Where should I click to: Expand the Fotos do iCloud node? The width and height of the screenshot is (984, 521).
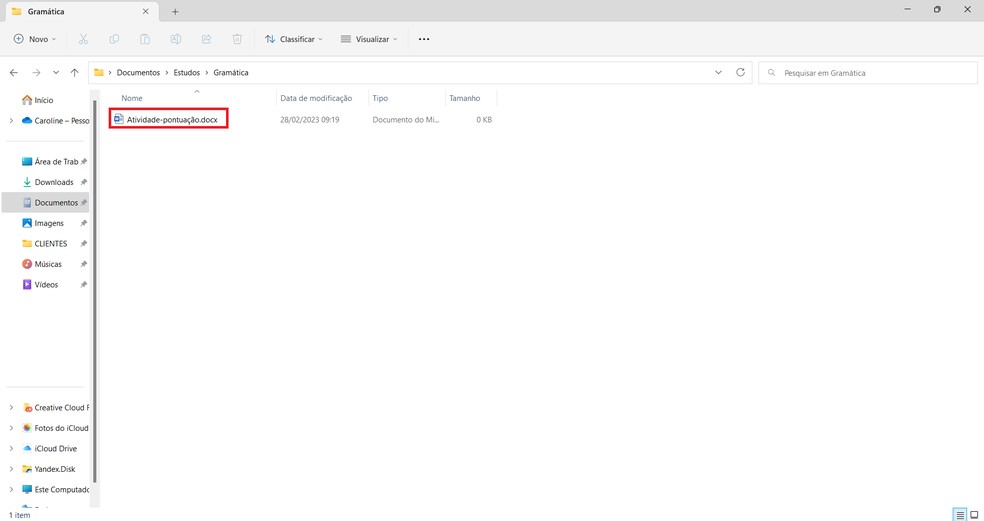click(x=11, y=428)
